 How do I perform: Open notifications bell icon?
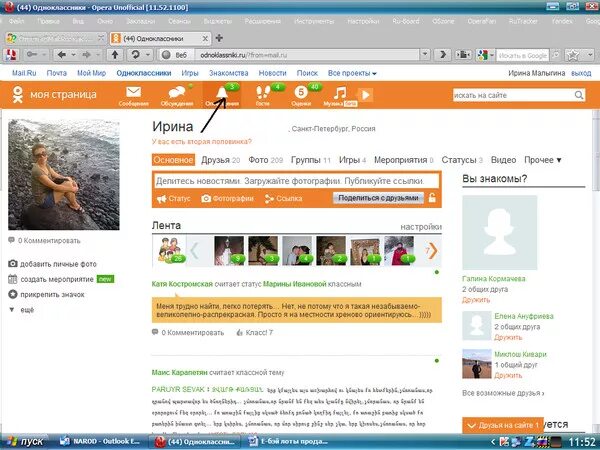pyautogui.click(x=222, y=92)
